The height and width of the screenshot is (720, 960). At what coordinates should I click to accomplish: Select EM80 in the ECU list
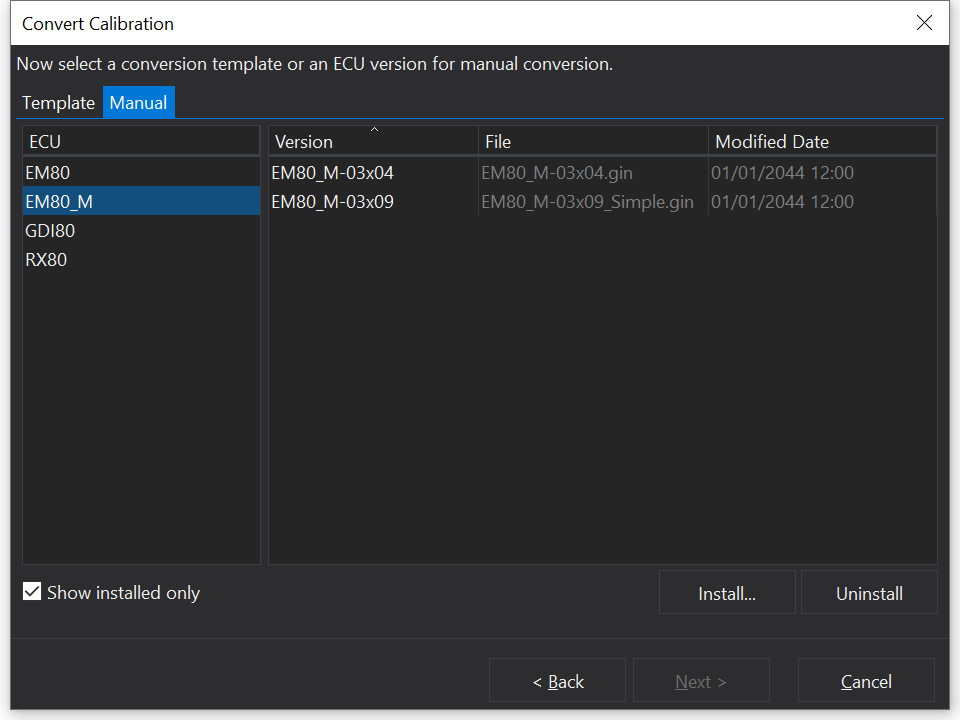point(48,173)
